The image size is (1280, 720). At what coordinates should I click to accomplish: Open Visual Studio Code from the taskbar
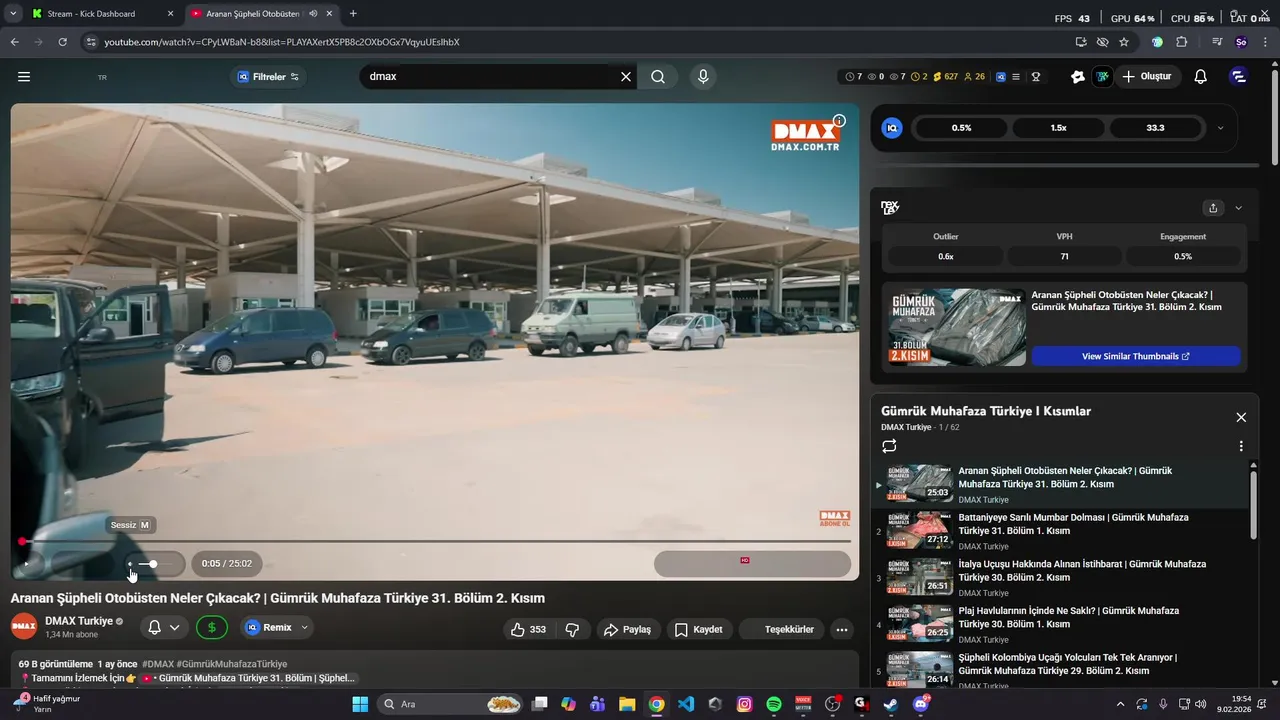686,704
